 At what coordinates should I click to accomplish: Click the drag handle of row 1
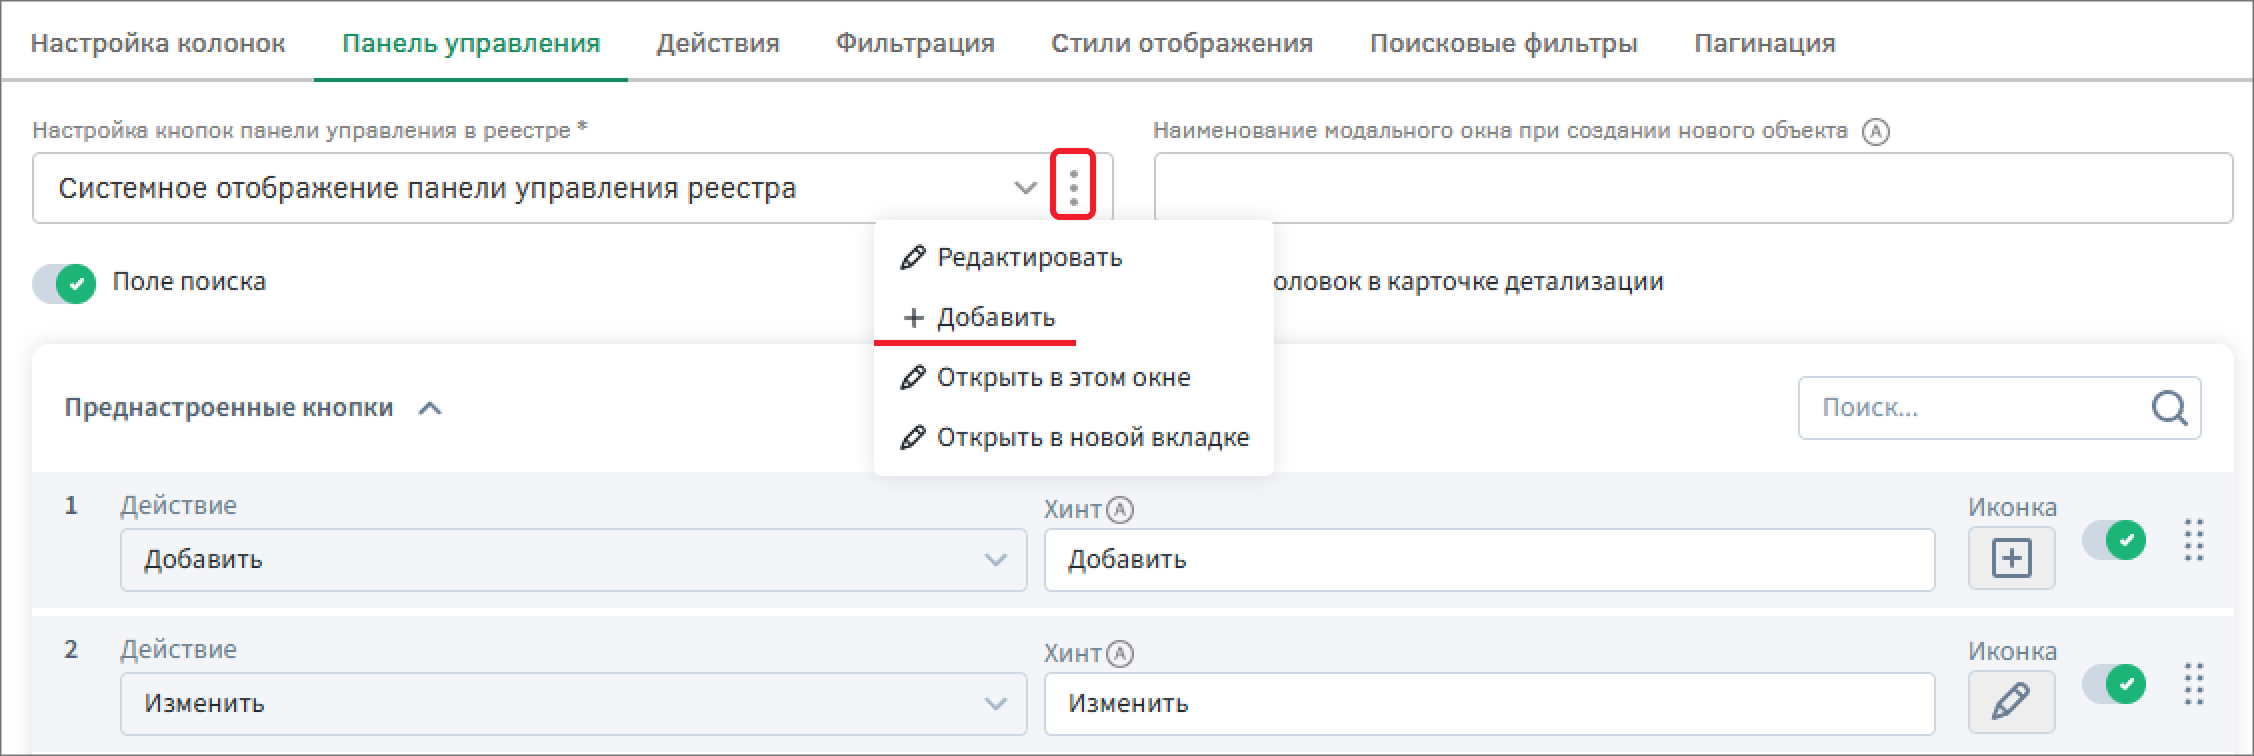click(2194, 541)
